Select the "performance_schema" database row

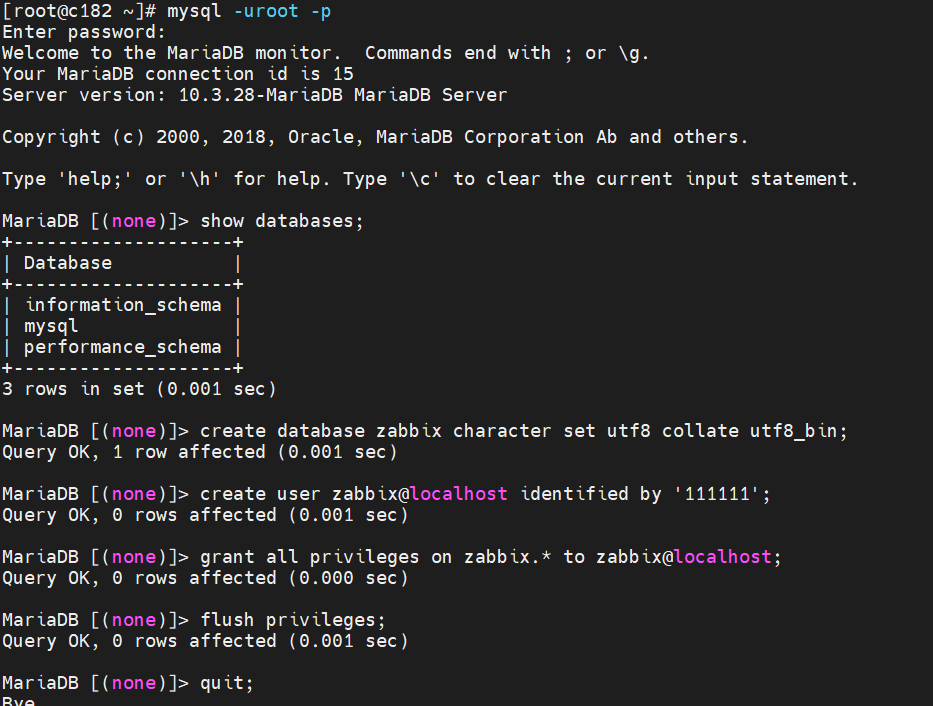tap(123, 347)
